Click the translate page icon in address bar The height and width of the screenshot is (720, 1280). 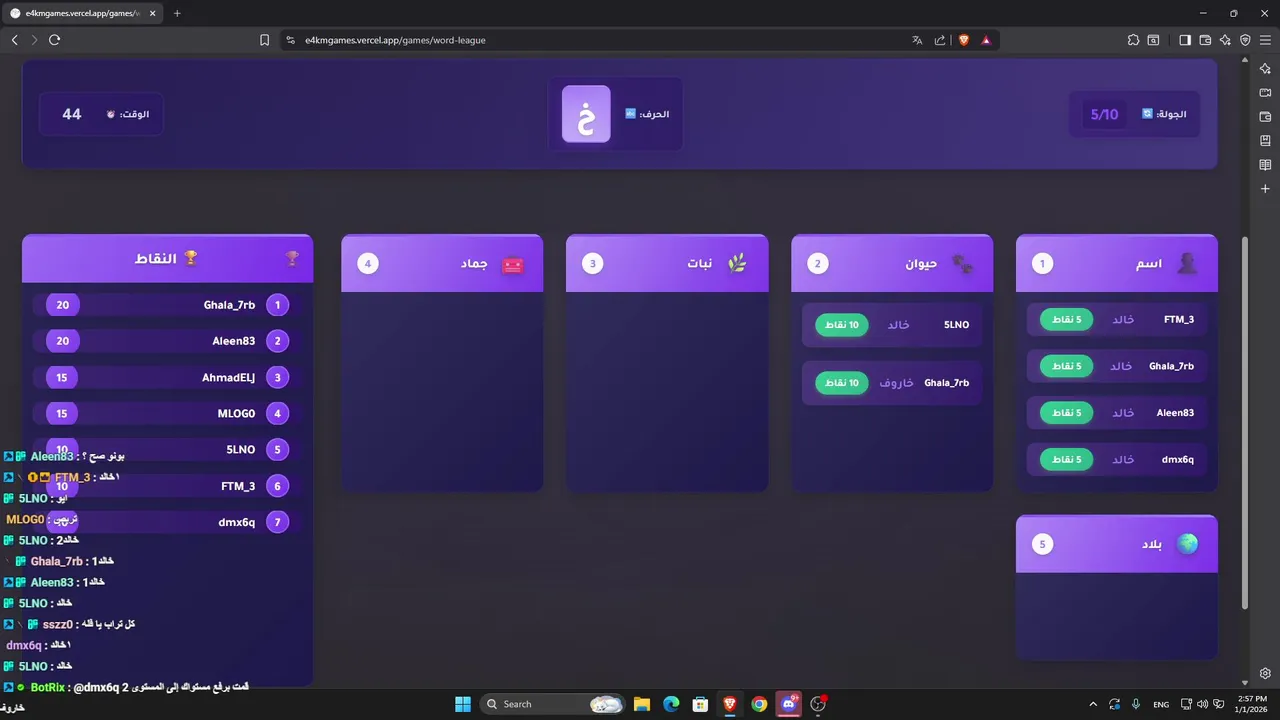917,40
